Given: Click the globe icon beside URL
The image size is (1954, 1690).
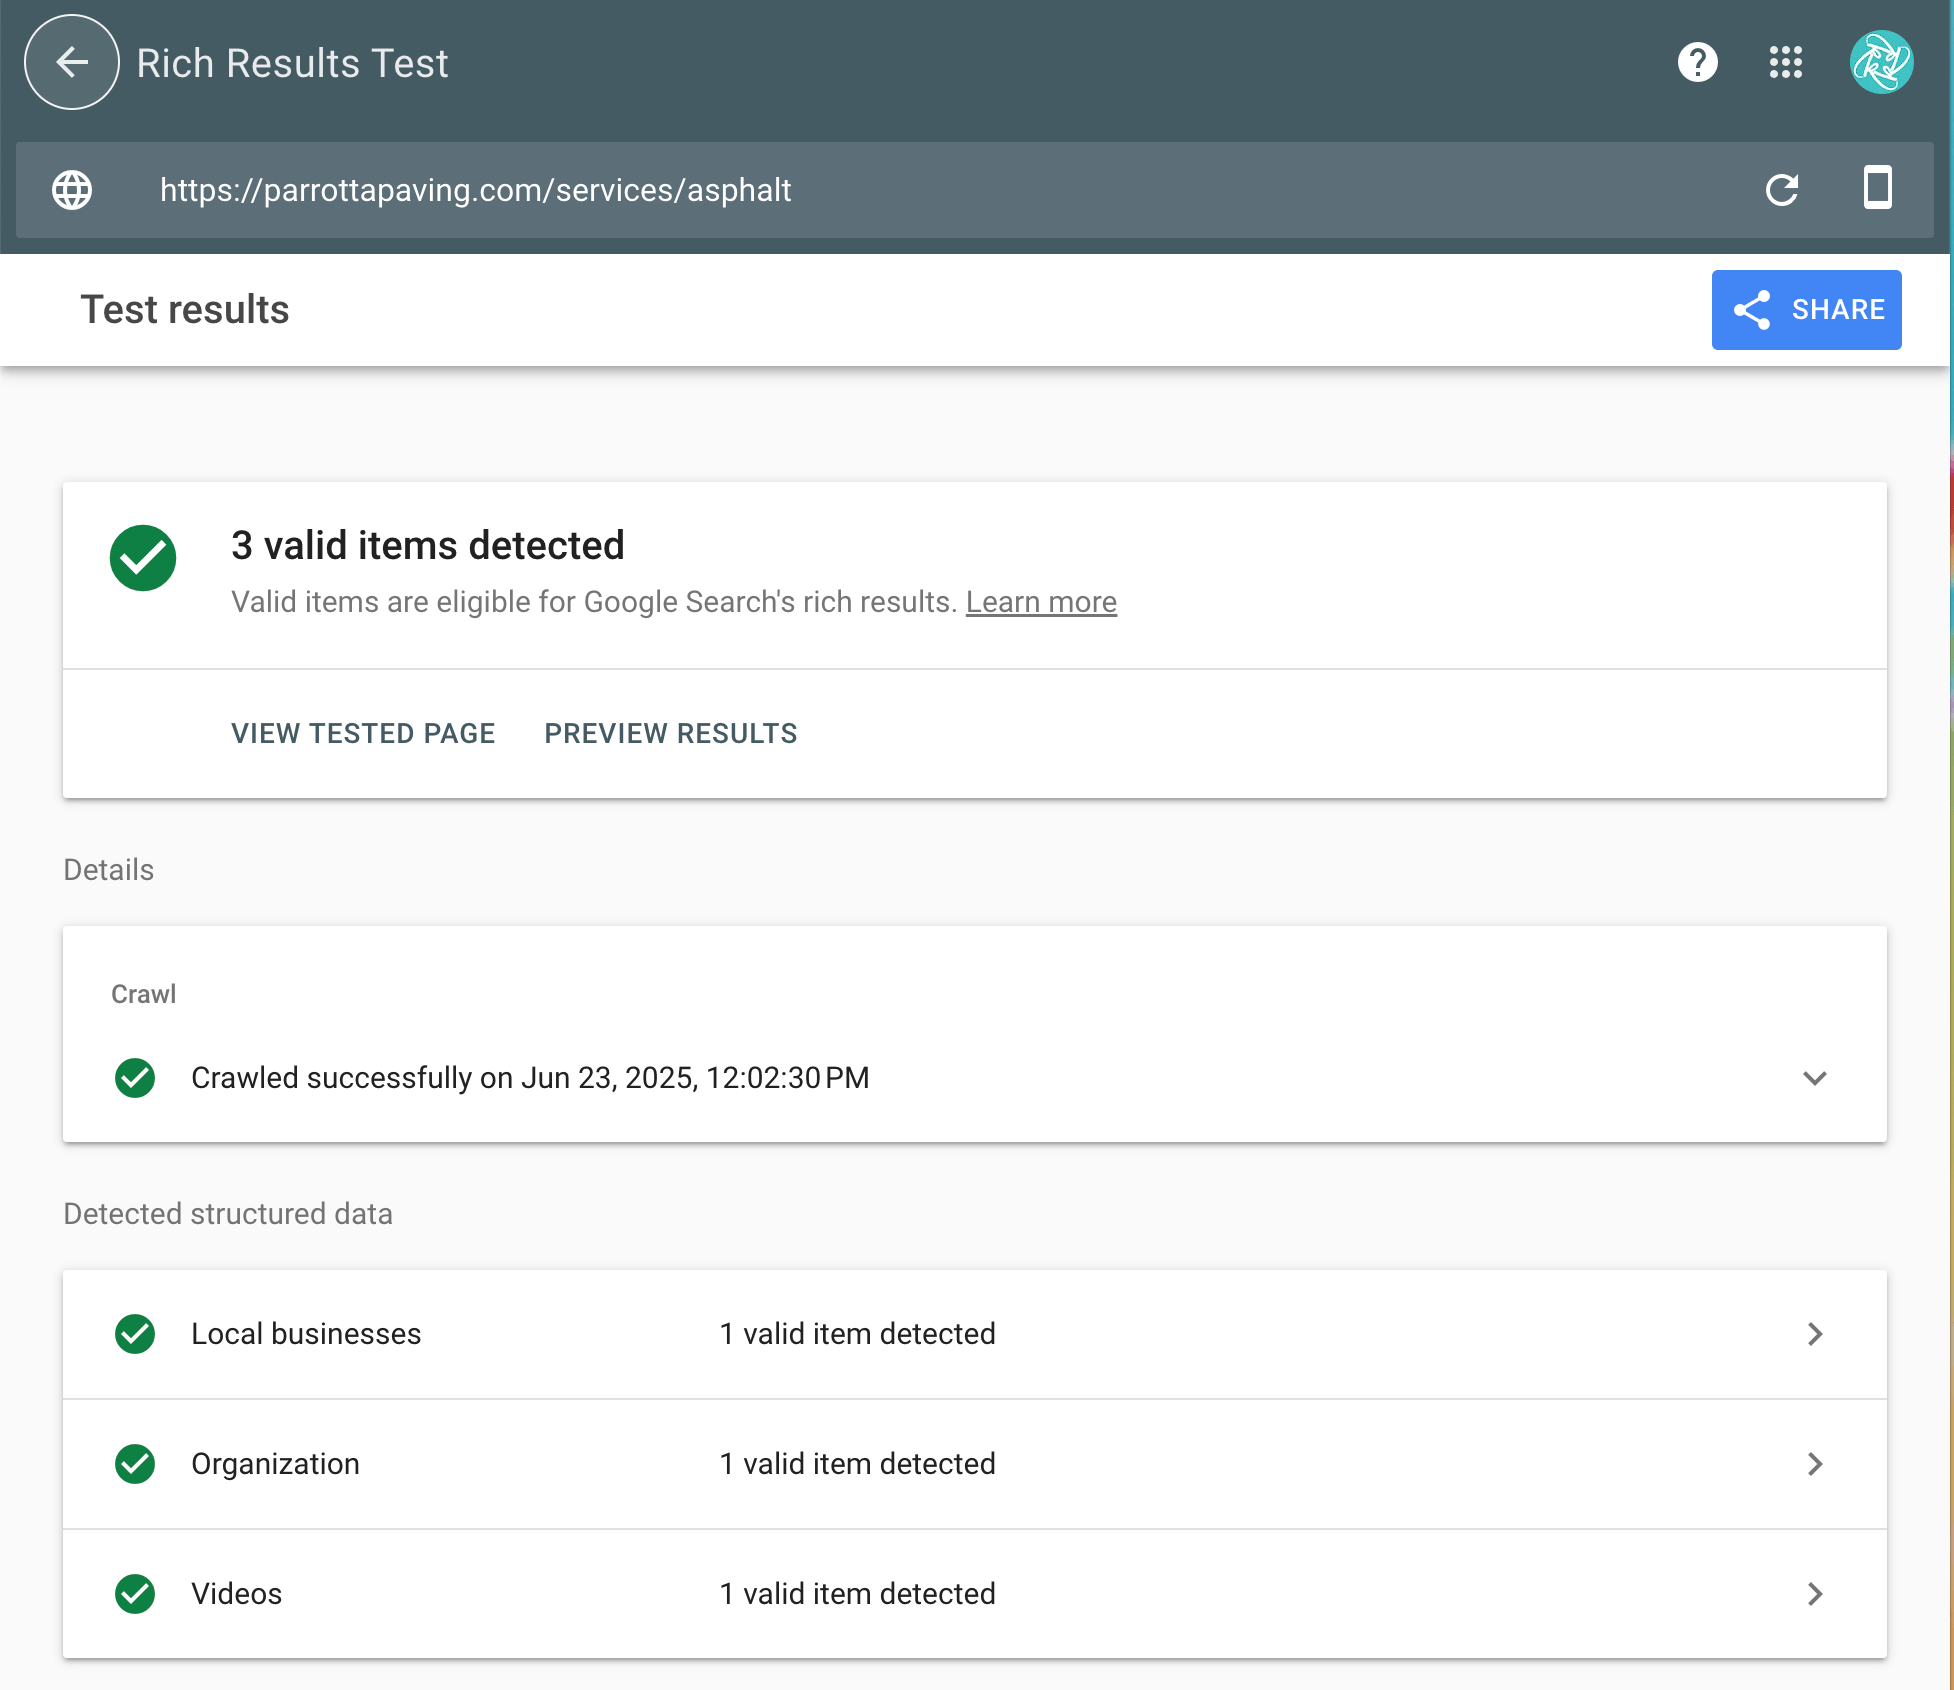Looking at the screenshot, I should pos(72,190).
